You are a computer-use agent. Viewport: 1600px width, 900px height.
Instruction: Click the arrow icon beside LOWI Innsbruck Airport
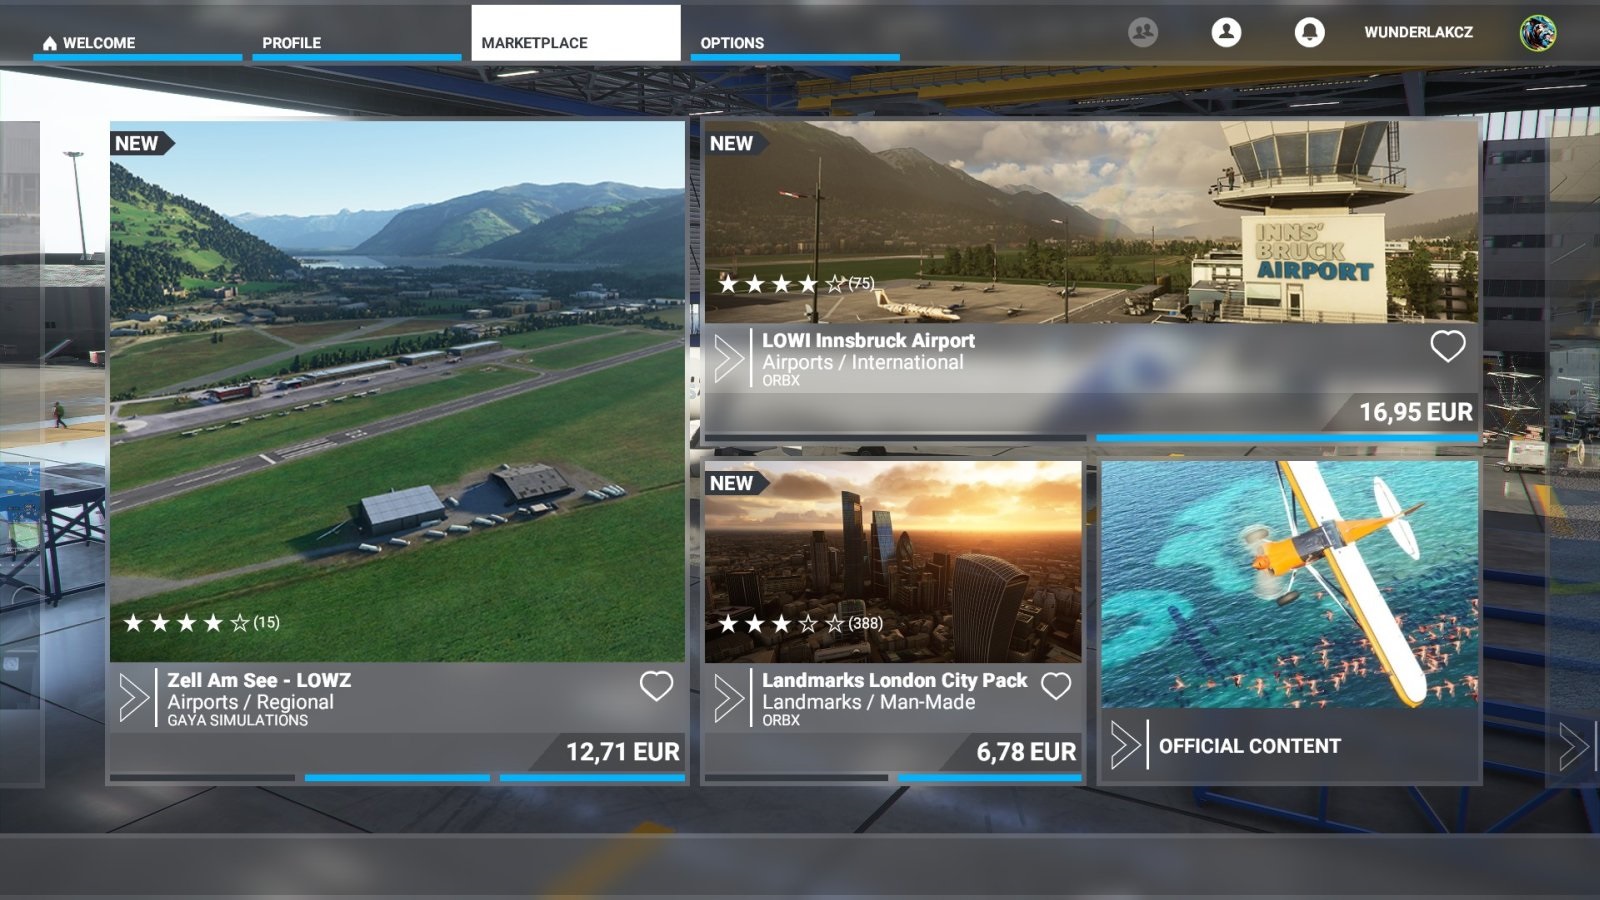pos(729,357)
